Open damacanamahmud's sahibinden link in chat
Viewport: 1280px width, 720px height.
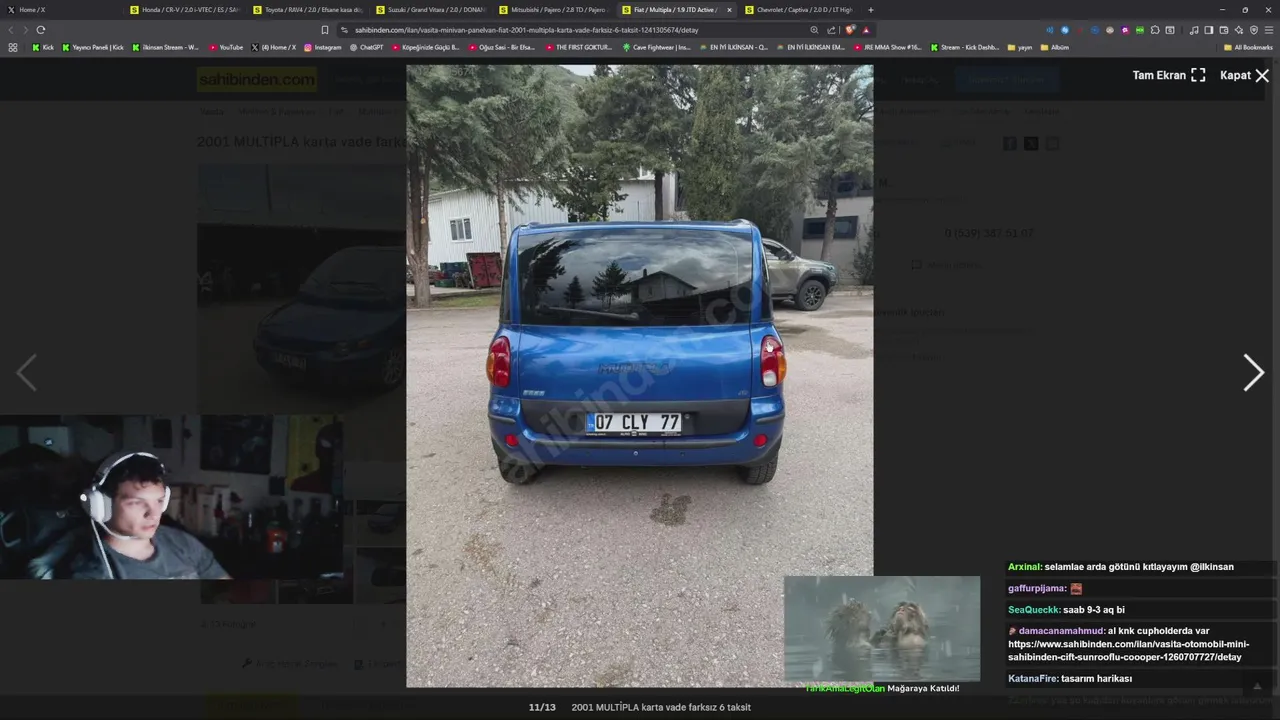tap(1128, 650)
